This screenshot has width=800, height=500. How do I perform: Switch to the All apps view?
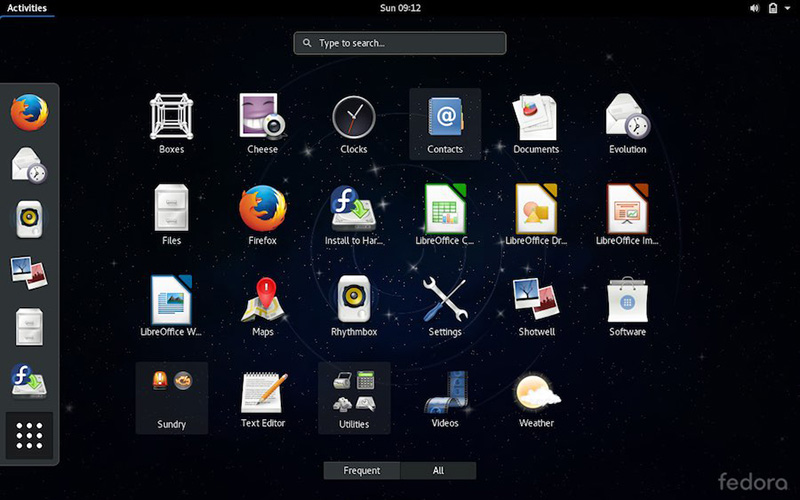click(438, 470)
